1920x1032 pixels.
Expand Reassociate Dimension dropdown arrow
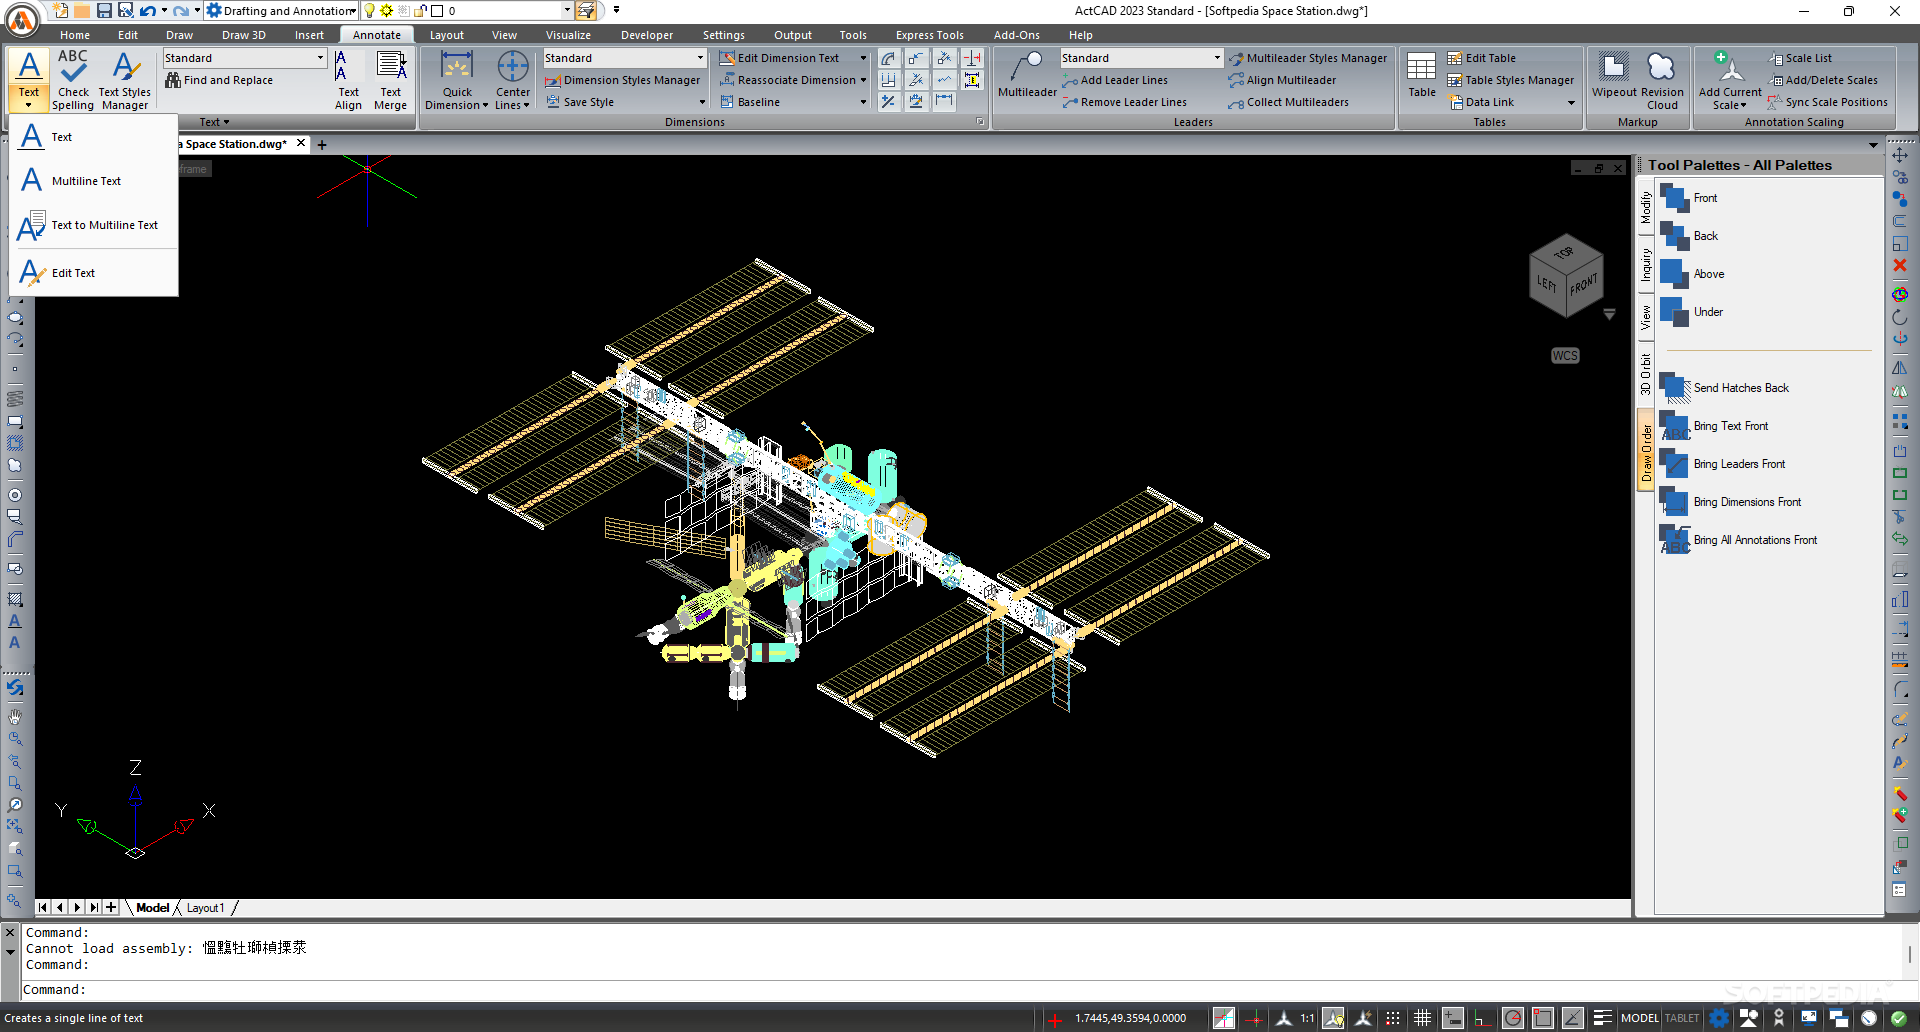pyautogui.click(x=863, y=80)
